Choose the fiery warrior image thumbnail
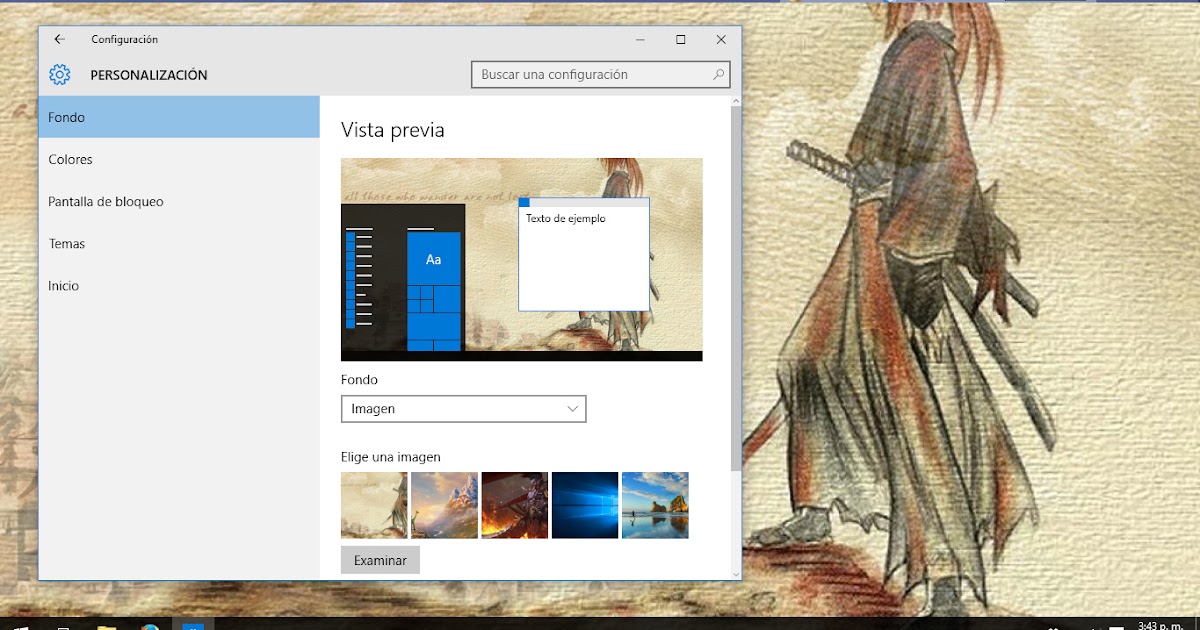 tap(514, 505)
